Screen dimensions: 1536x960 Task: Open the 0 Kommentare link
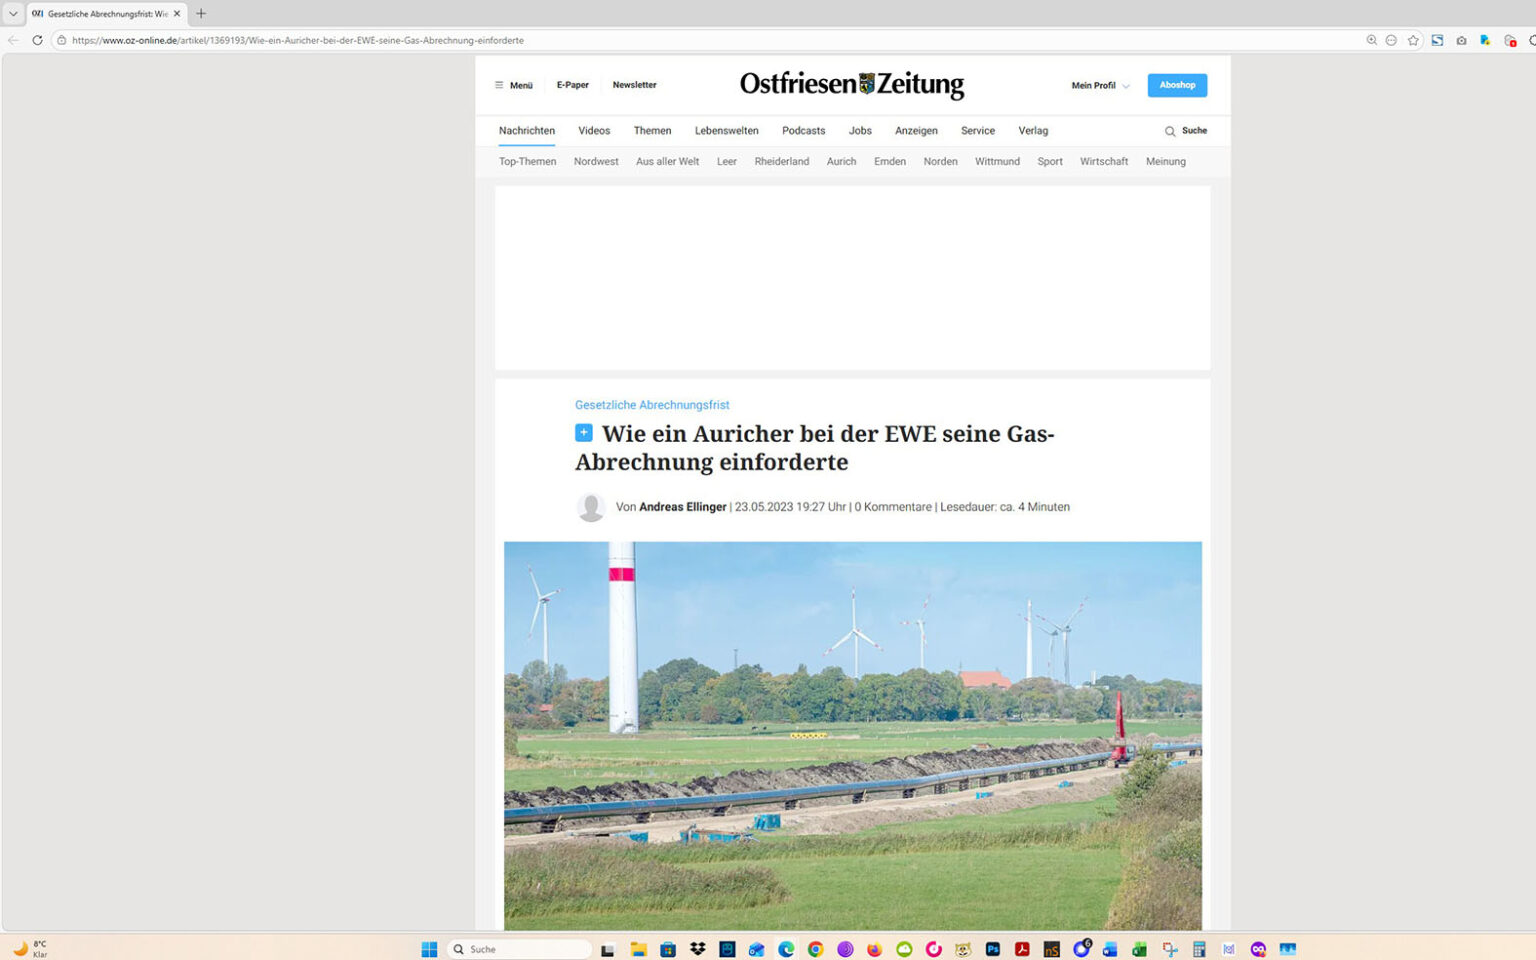[x=893, y=507]
